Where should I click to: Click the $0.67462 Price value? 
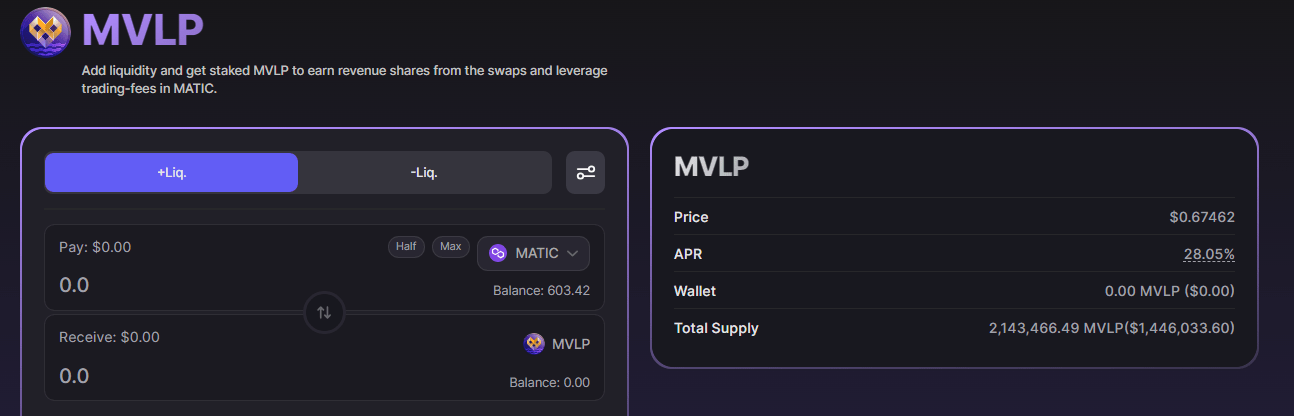(x=1202, y=217)
